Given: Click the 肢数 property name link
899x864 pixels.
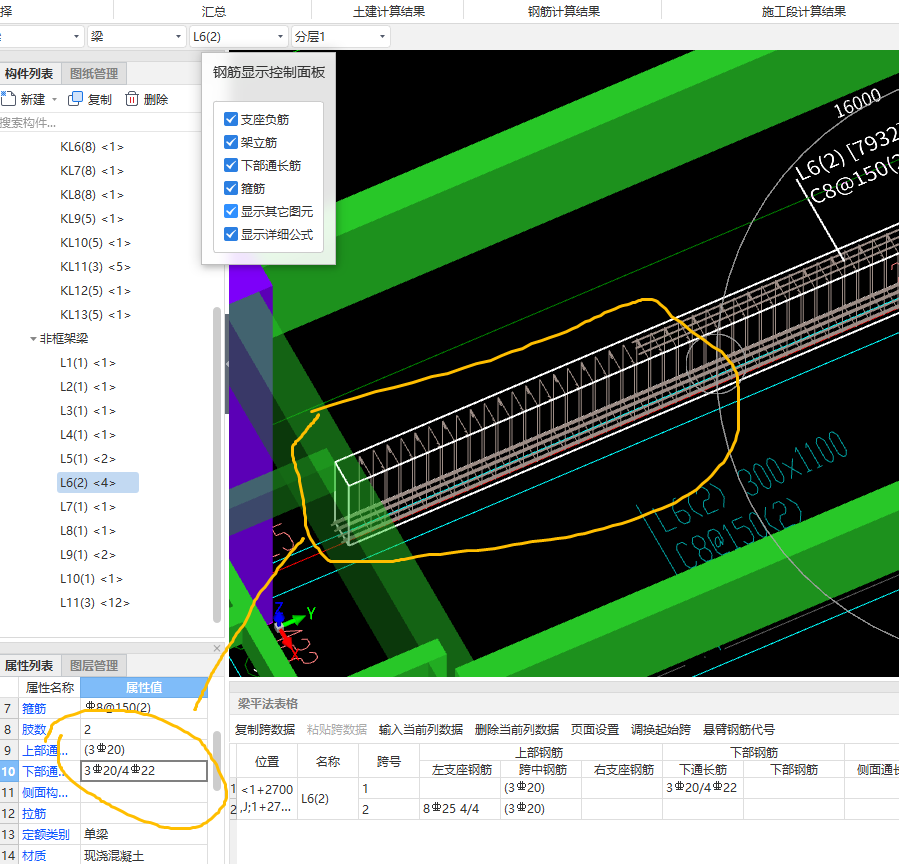Looking at the screenshot, I should coord(34,729).
